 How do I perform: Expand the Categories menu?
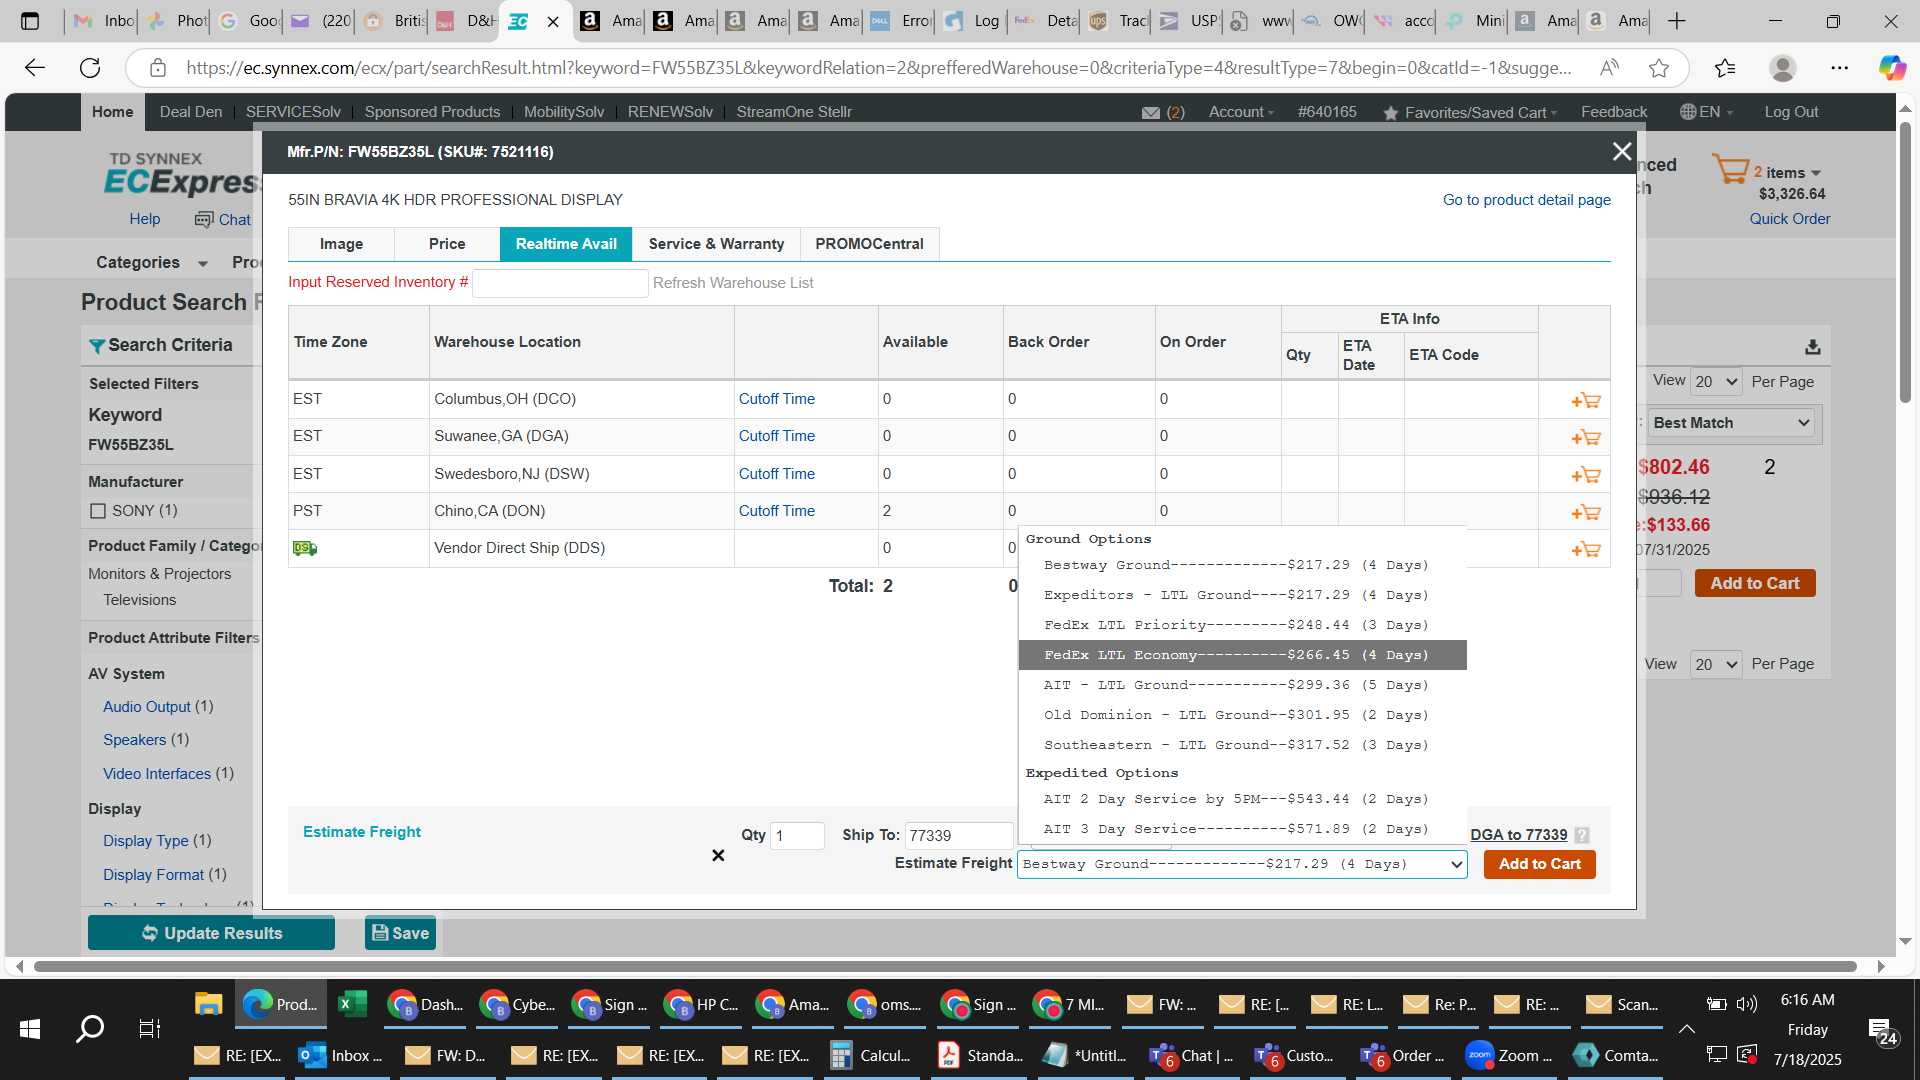(152, 262)
